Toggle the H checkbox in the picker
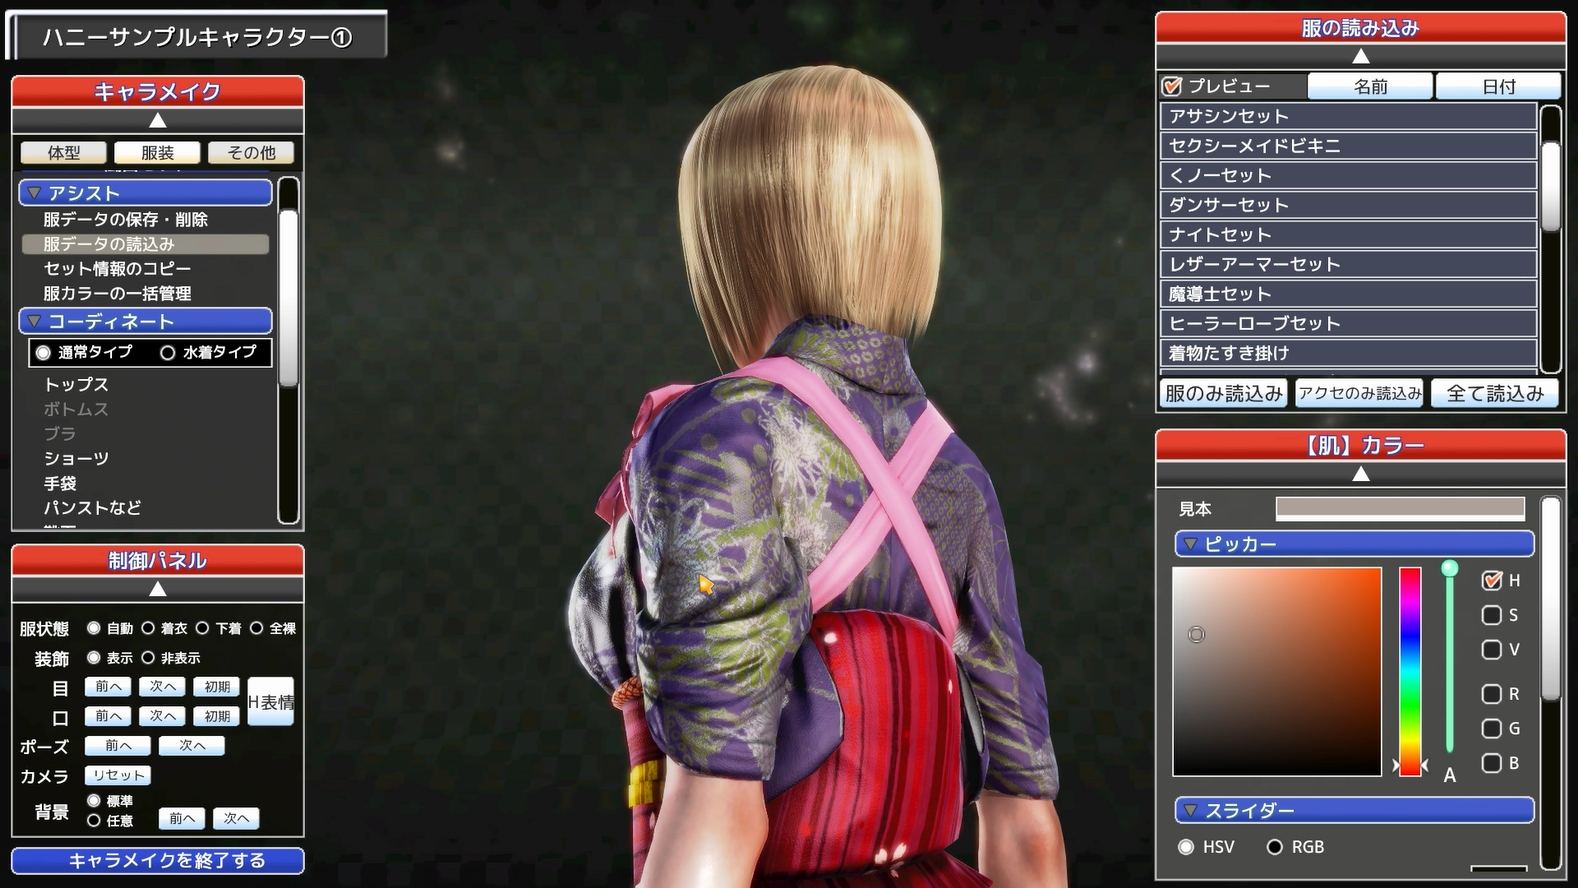The width and height of the screenshot is (1578, 888). (x=1492, y=580)
